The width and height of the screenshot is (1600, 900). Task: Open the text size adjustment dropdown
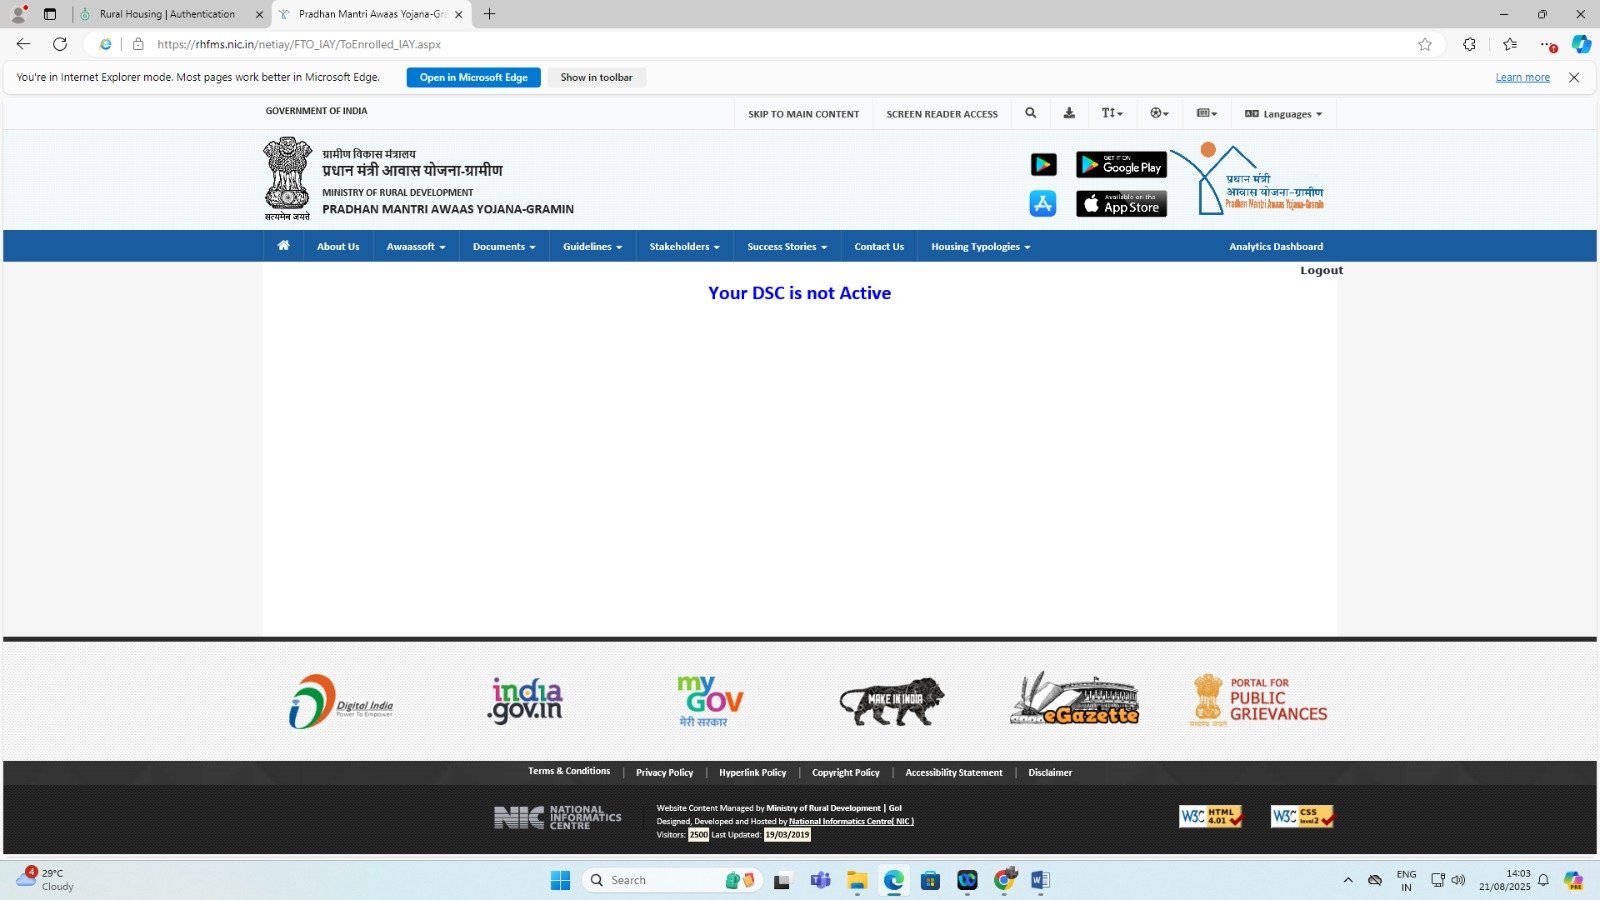click(1112, 114)
